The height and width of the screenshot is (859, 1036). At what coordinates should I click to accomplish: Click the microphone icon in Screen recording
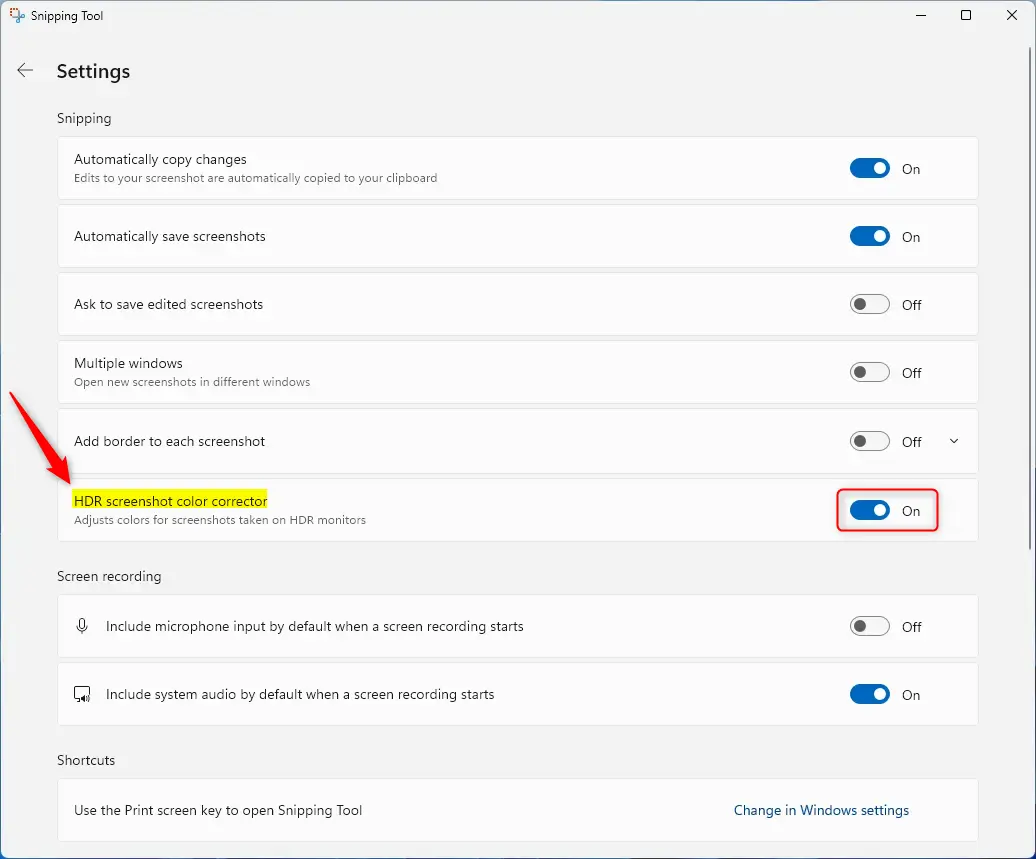[x=82, y=626]
